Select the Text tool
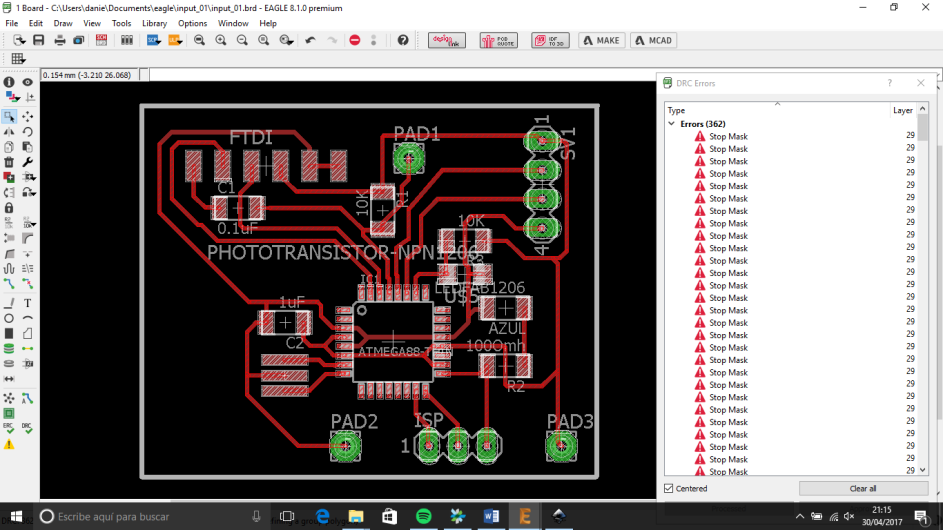Viewport: 943px width, 530px height. [28, 303]
